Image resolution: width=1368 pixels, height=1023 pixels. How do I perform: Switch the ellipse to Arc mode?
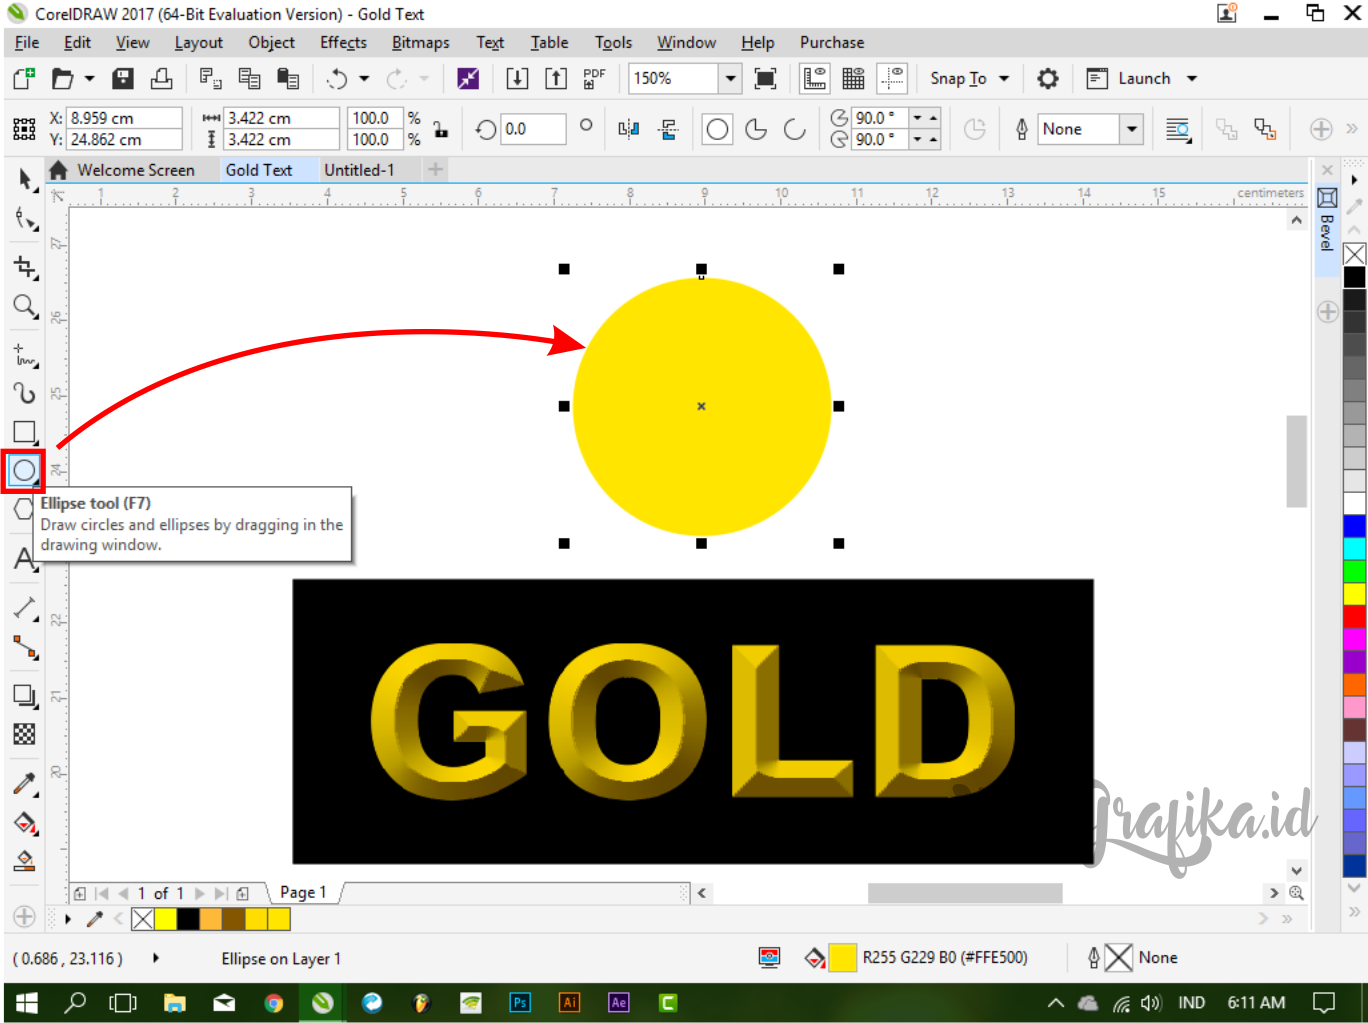(x=794, y=129)
